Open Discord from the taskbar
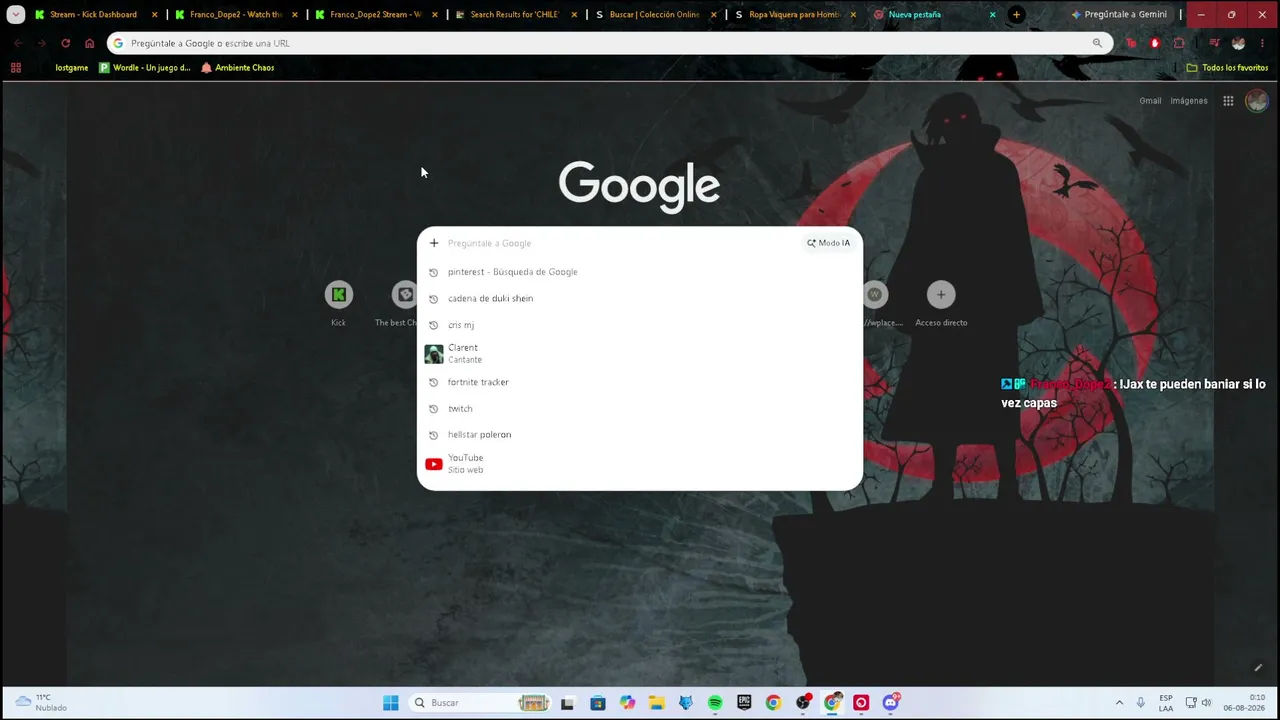The height and width of the screenshot is (720, 1280). pos(891,703)
